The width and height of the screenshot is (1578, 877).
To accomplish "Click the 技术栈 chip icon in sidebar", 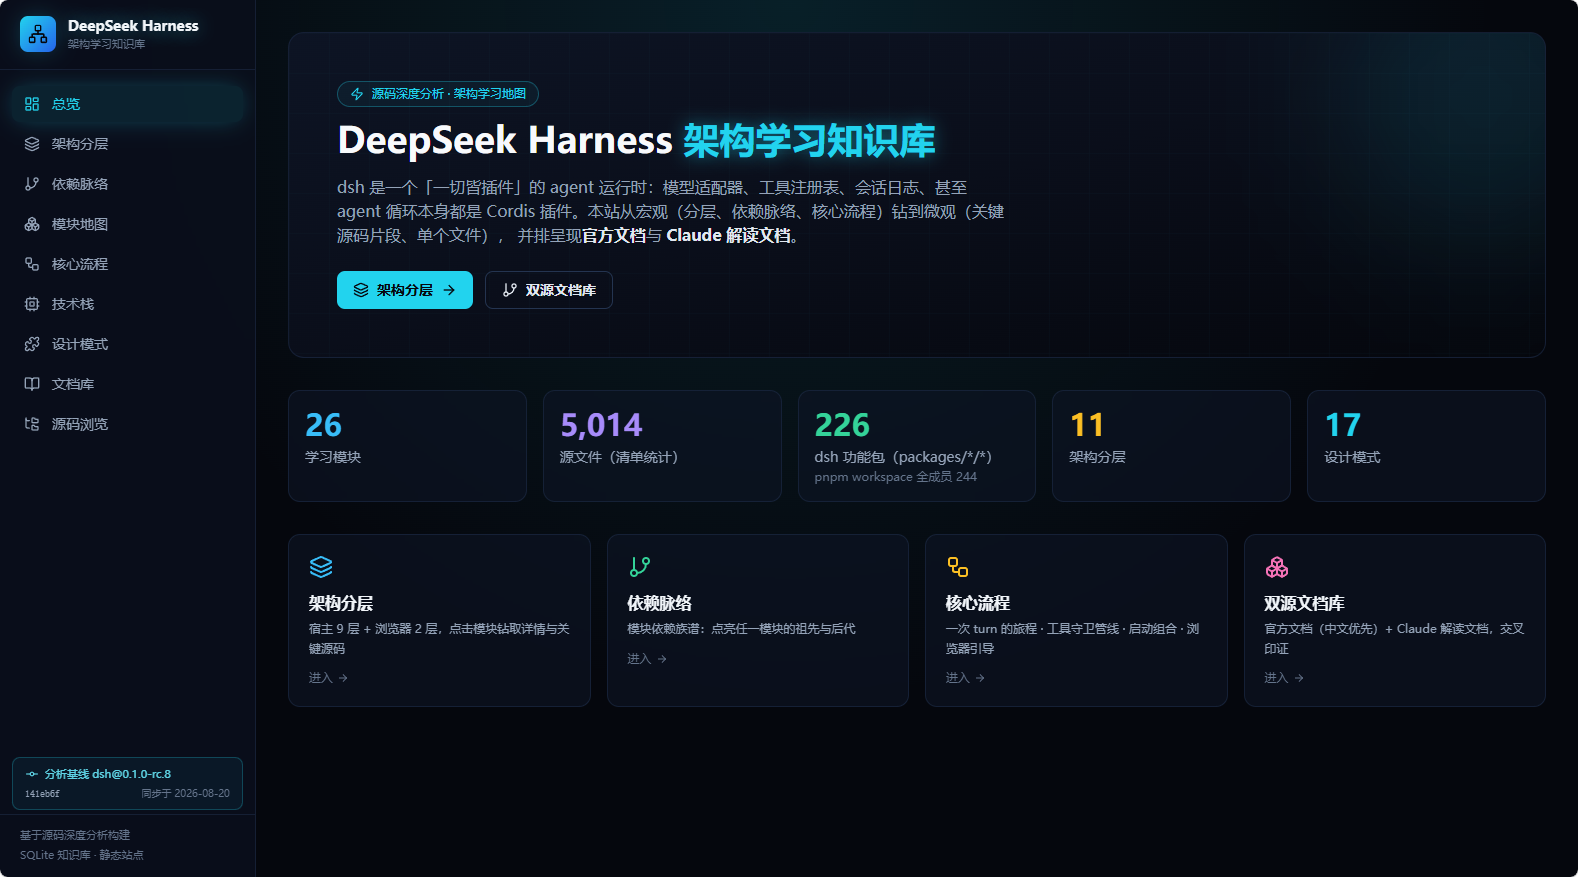I will (x=32, y=304).
